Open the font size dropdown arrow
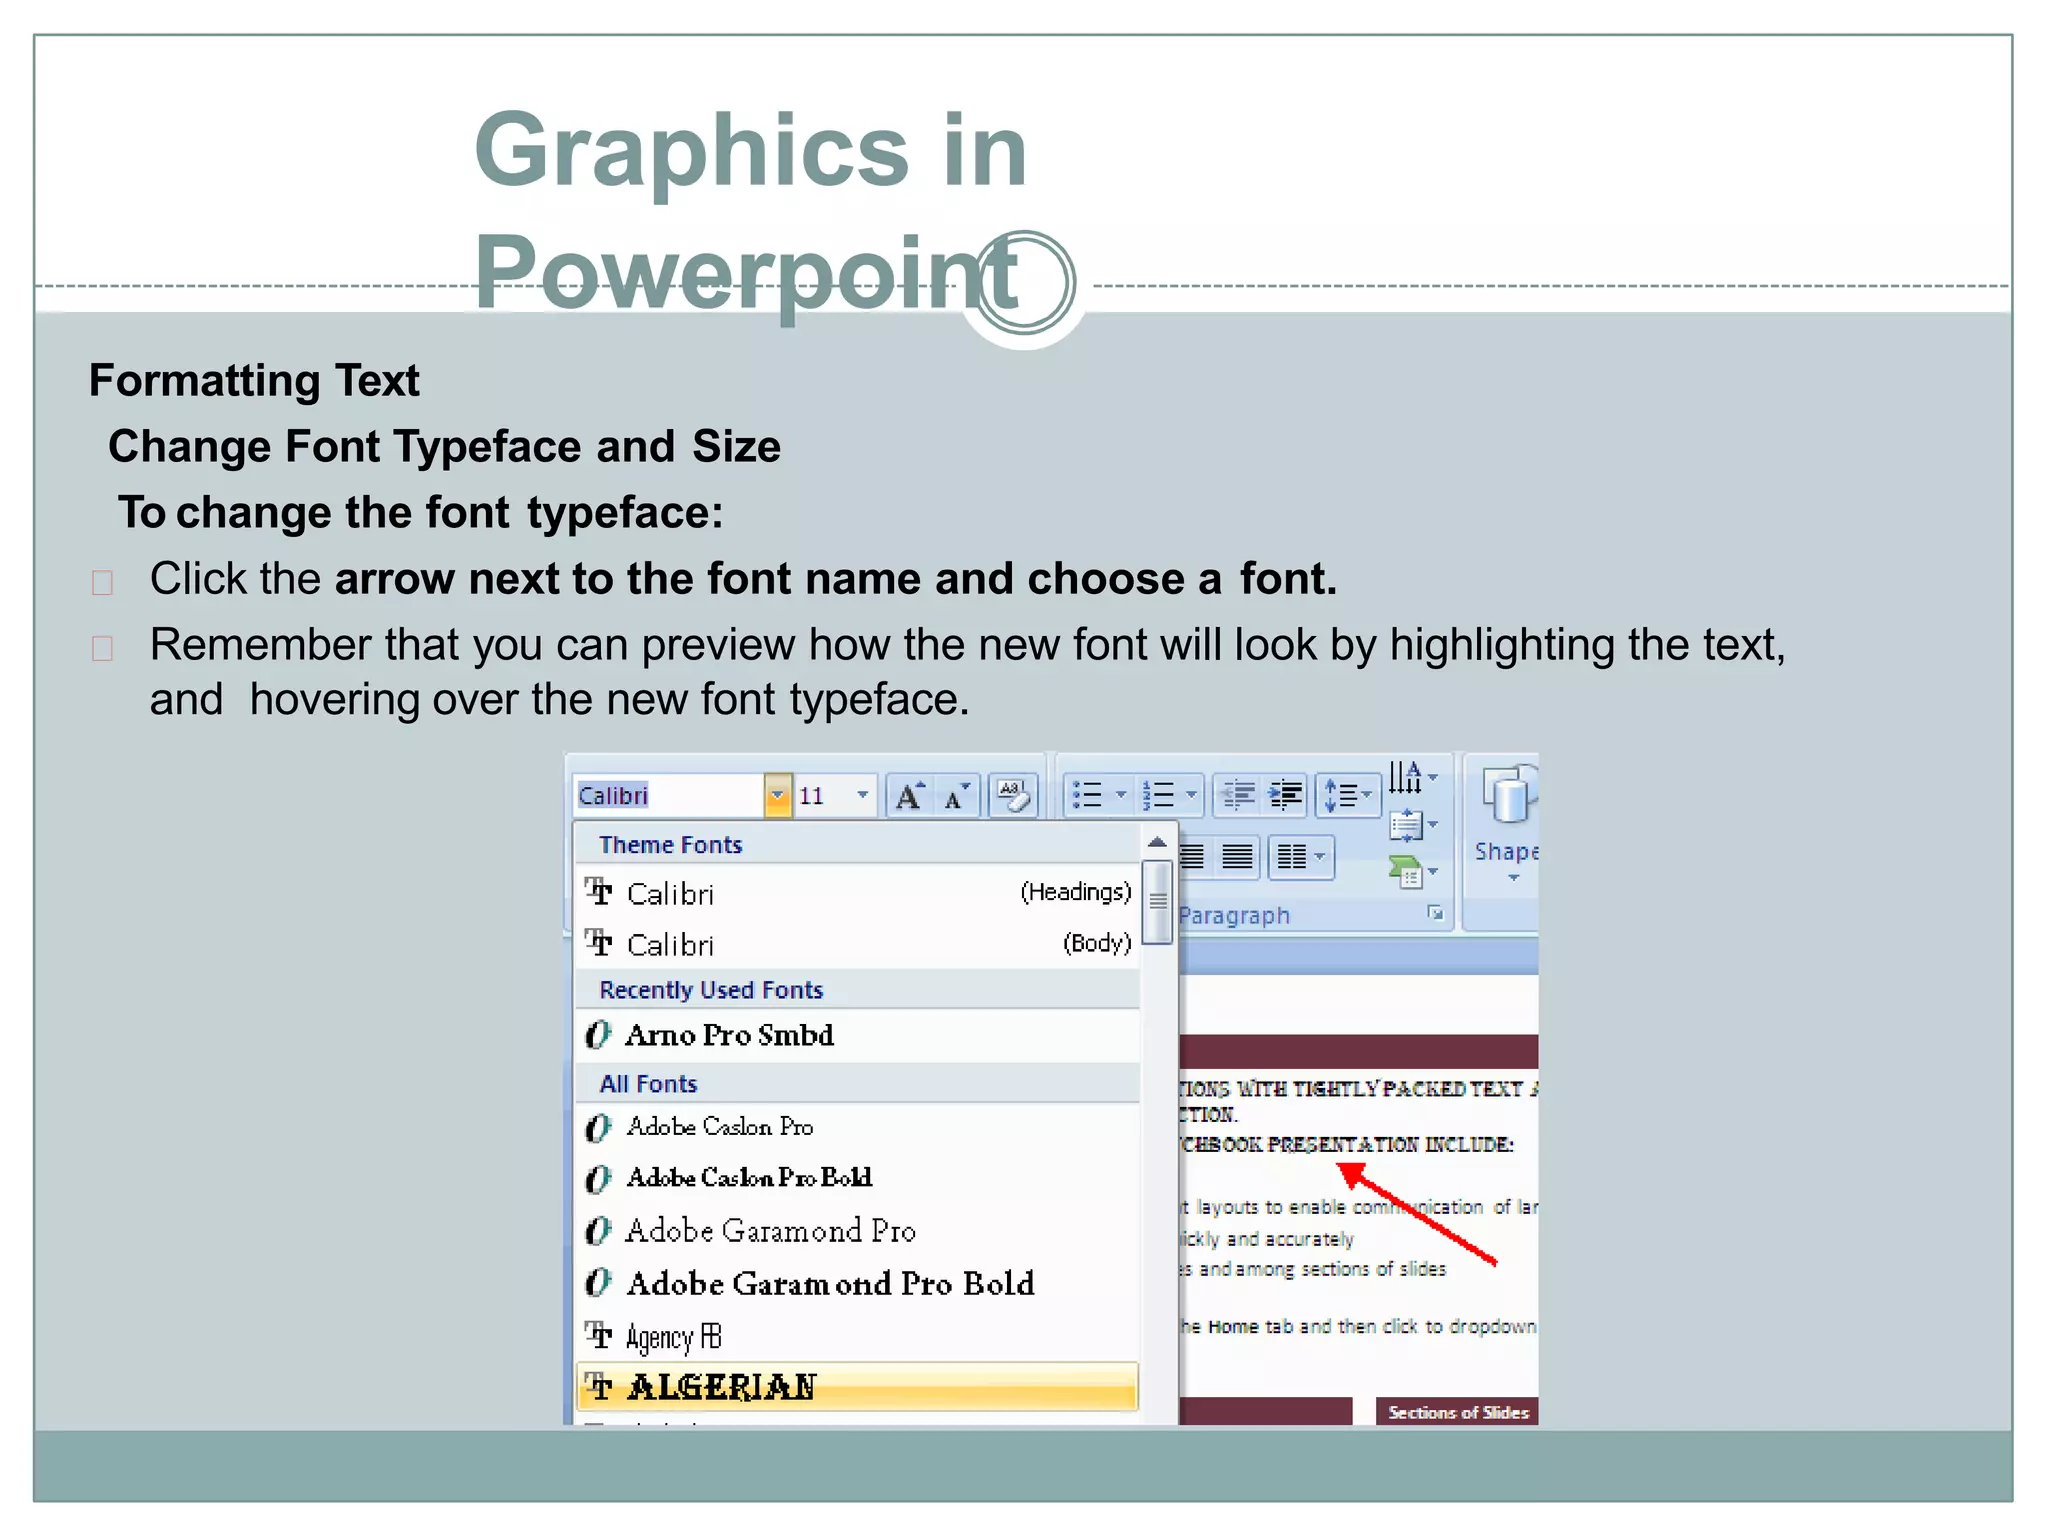This screenshot has width=2048, height=1536. point(862,796)
